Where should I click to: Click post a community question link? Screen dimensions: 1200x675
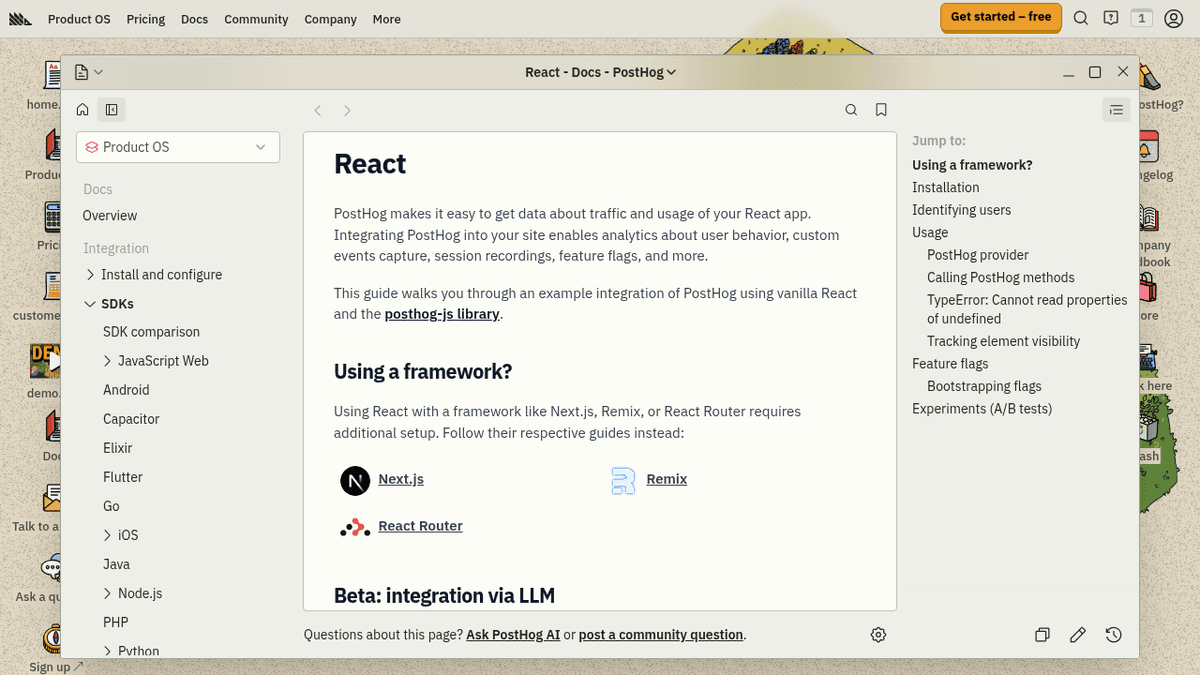point(661,635)
